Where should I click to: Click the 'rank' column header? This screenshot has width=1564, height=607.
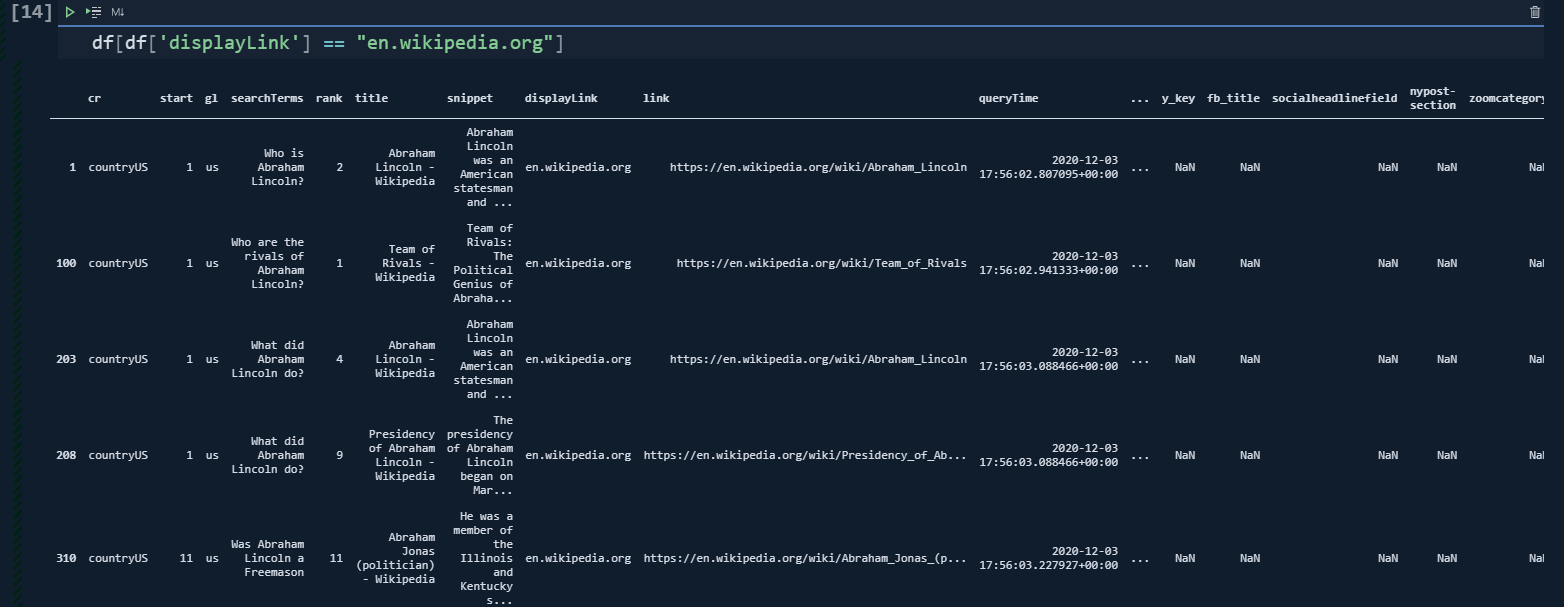pos(329,99)
